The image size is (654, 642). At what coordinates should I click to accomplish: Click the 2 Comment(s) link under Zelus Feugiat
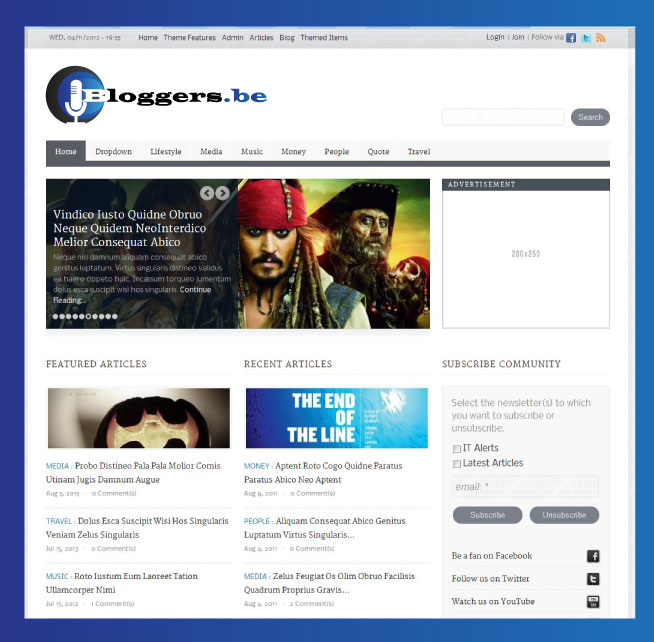point(312,604)
